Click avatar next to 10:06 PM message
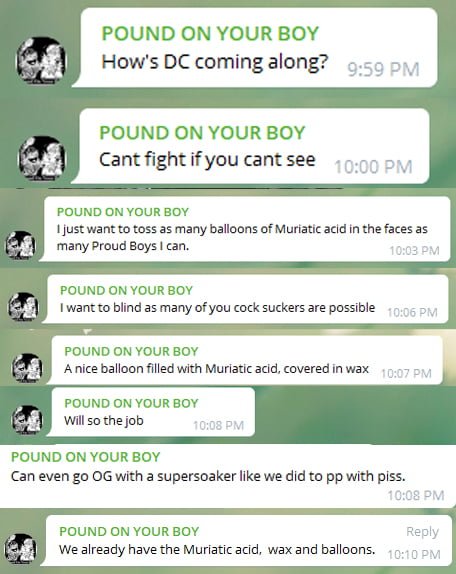The height and width of the screenshot is (574, 456). coord(23,306)
